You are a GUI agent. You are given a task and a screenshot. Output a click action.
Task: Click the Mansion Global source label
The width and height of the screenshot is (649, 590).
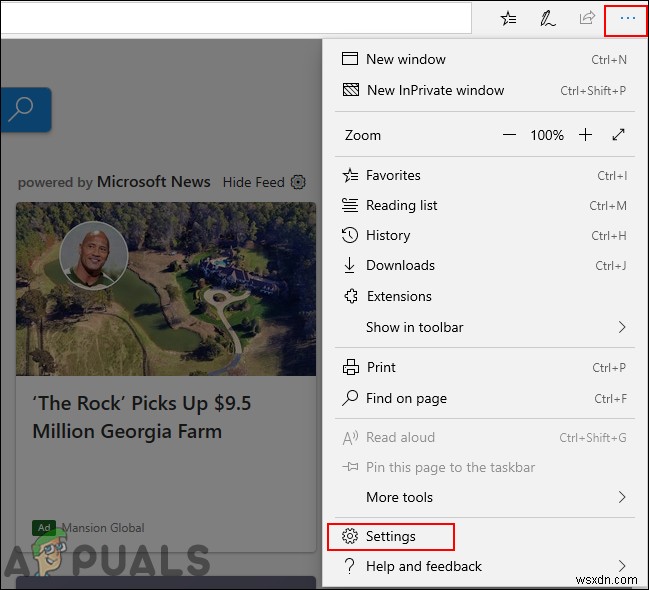click(x=103, y=527)
